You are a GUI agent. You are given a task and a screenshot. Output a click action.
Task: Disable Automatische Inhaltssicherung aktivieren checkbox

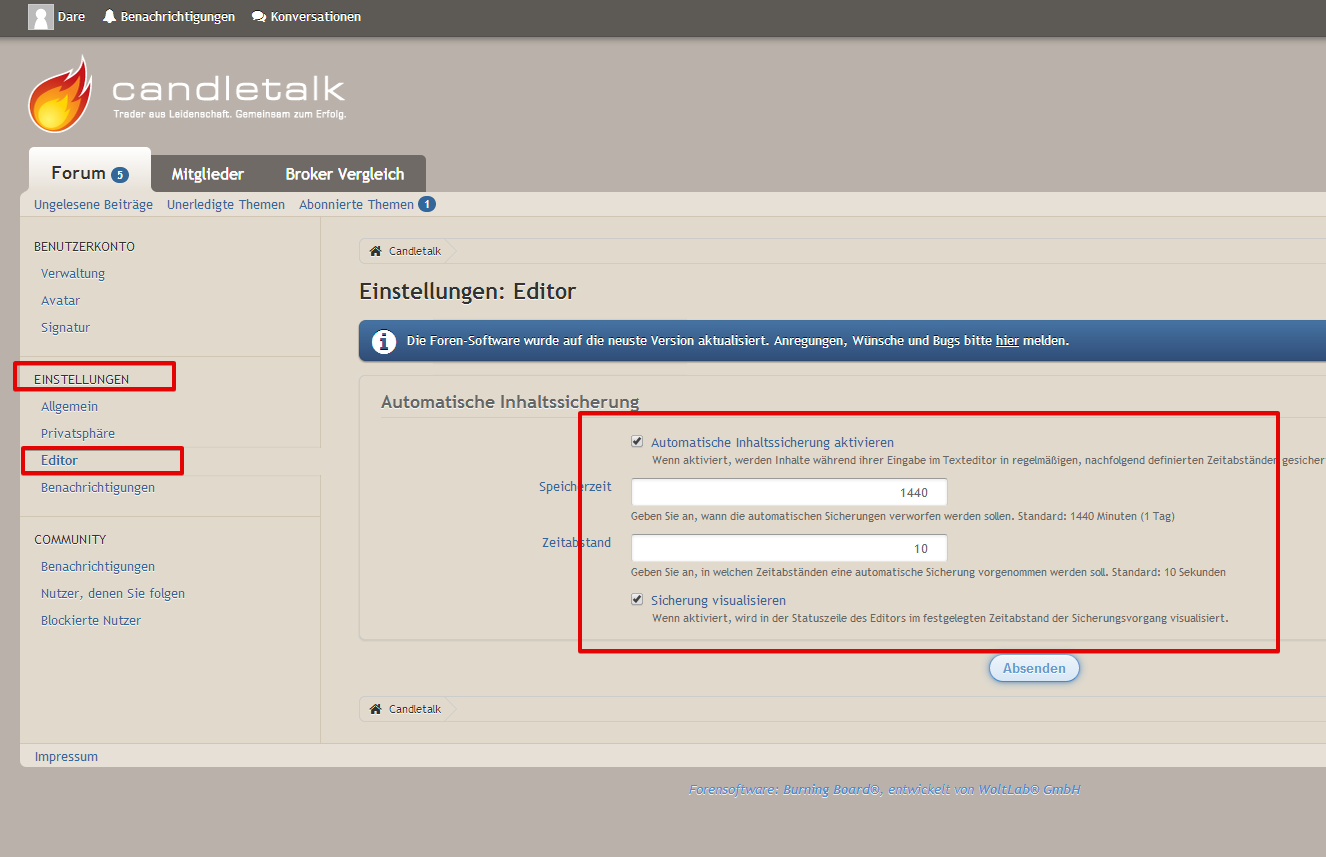coord(637,441)
